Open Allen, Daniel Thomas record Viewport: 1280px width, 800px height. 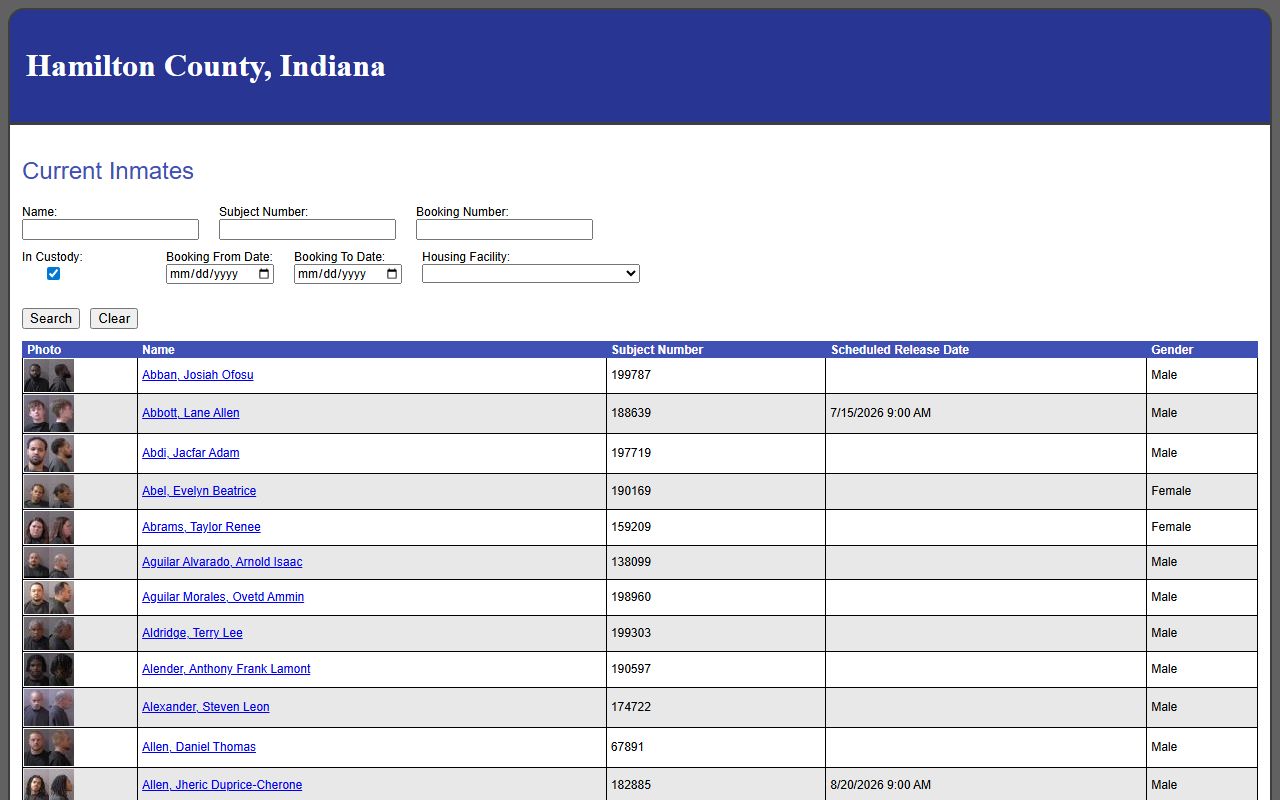tap(199, 747)
